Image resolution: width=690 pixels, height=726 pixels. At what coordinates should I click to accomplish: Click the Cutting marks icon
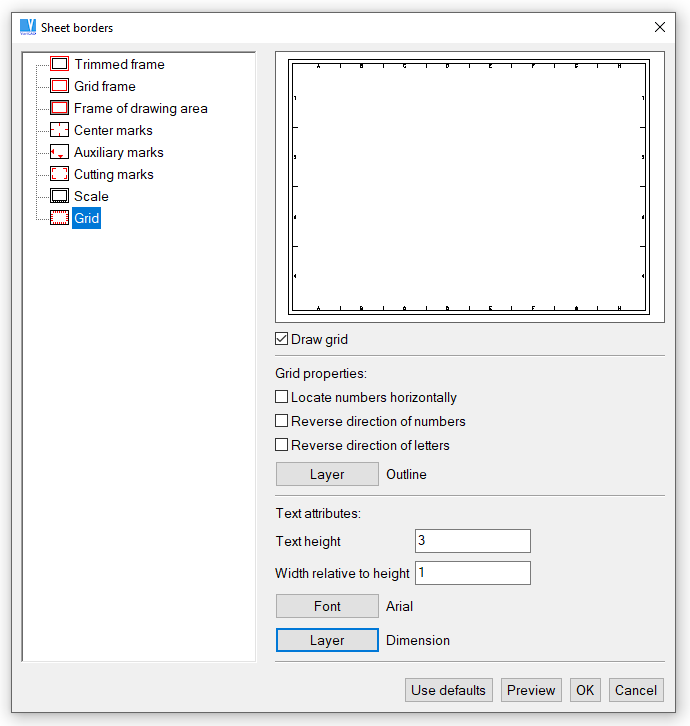pos(59,174)
